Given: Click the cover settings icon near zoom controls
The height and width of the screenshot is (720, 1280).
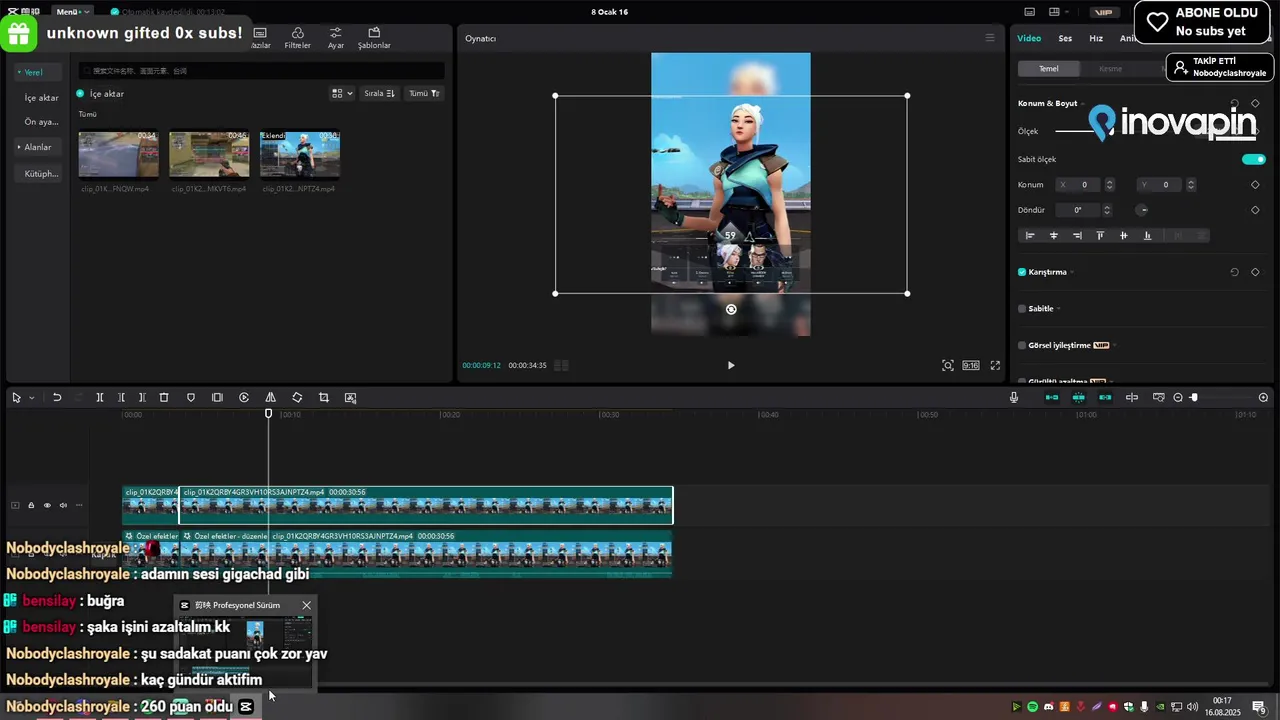Looking at the screenshot, I should (1159, 398).
